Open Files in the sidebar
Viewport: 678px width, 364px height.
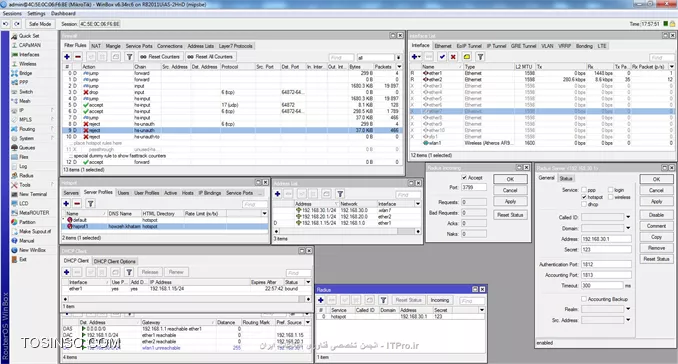tap(23, 157)
